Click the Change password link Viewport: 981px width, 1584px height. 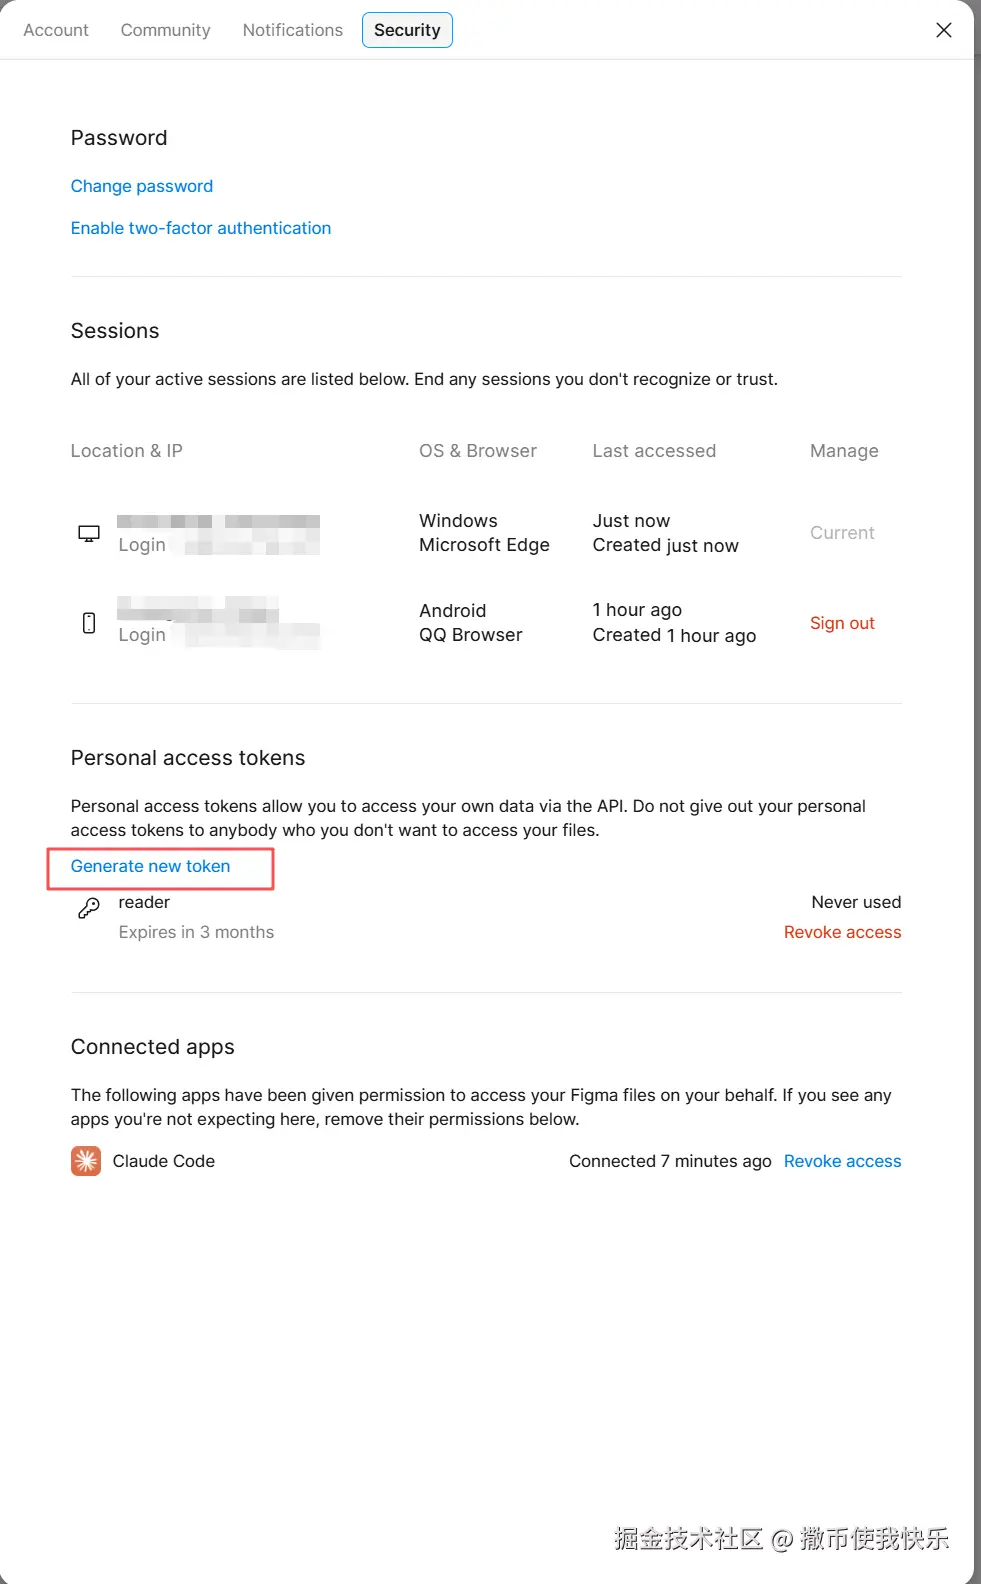[x=142, y=186]
